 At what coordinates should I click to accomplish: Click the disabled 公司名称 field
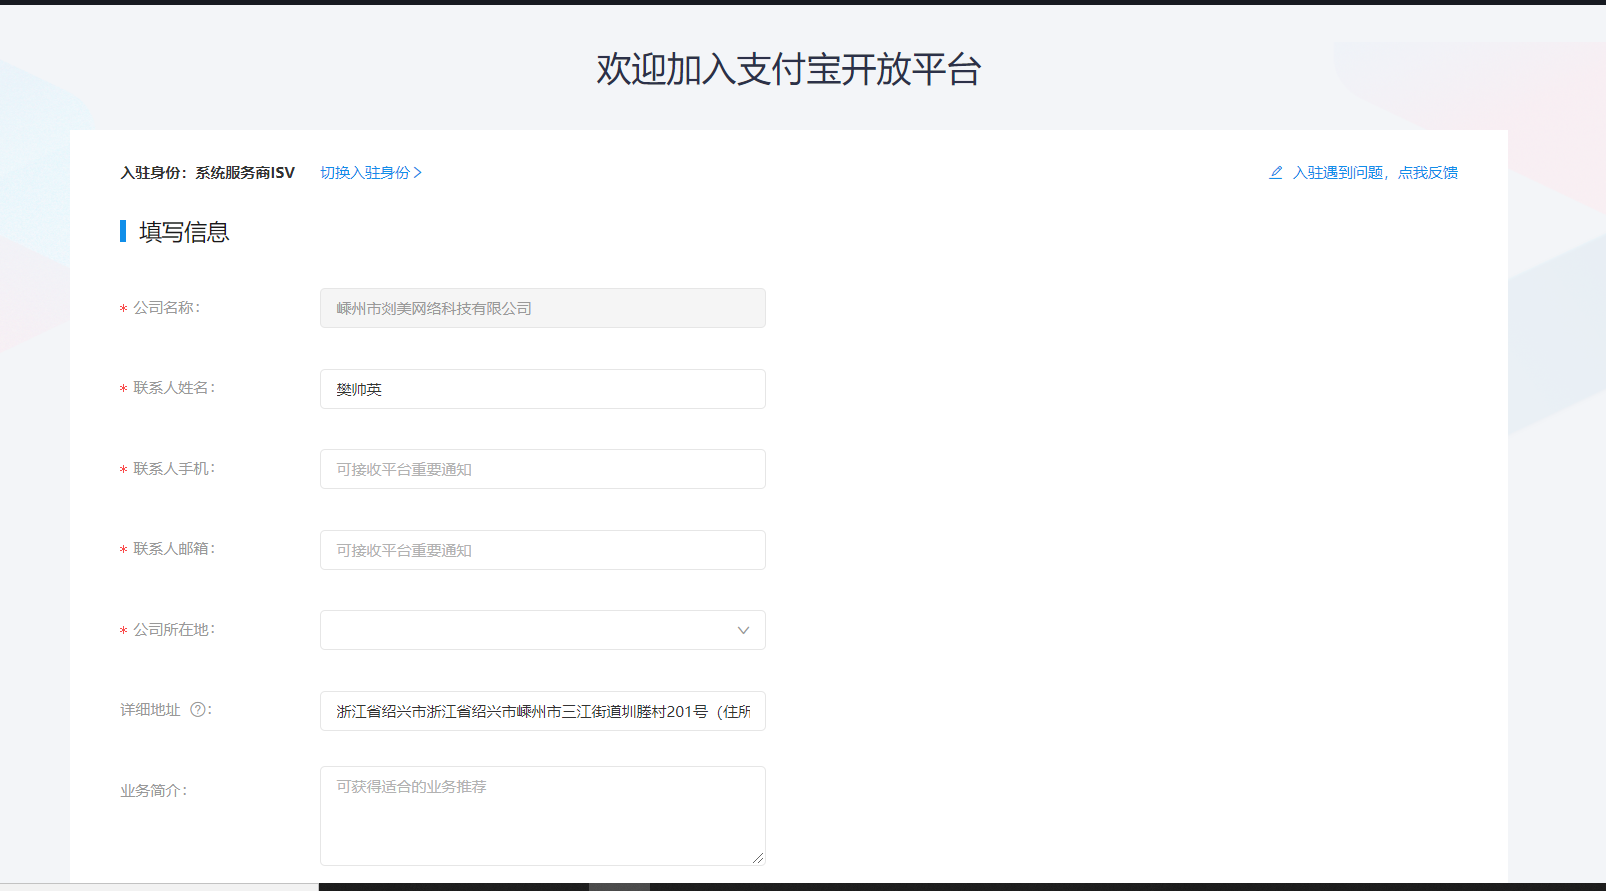(542, 308)
